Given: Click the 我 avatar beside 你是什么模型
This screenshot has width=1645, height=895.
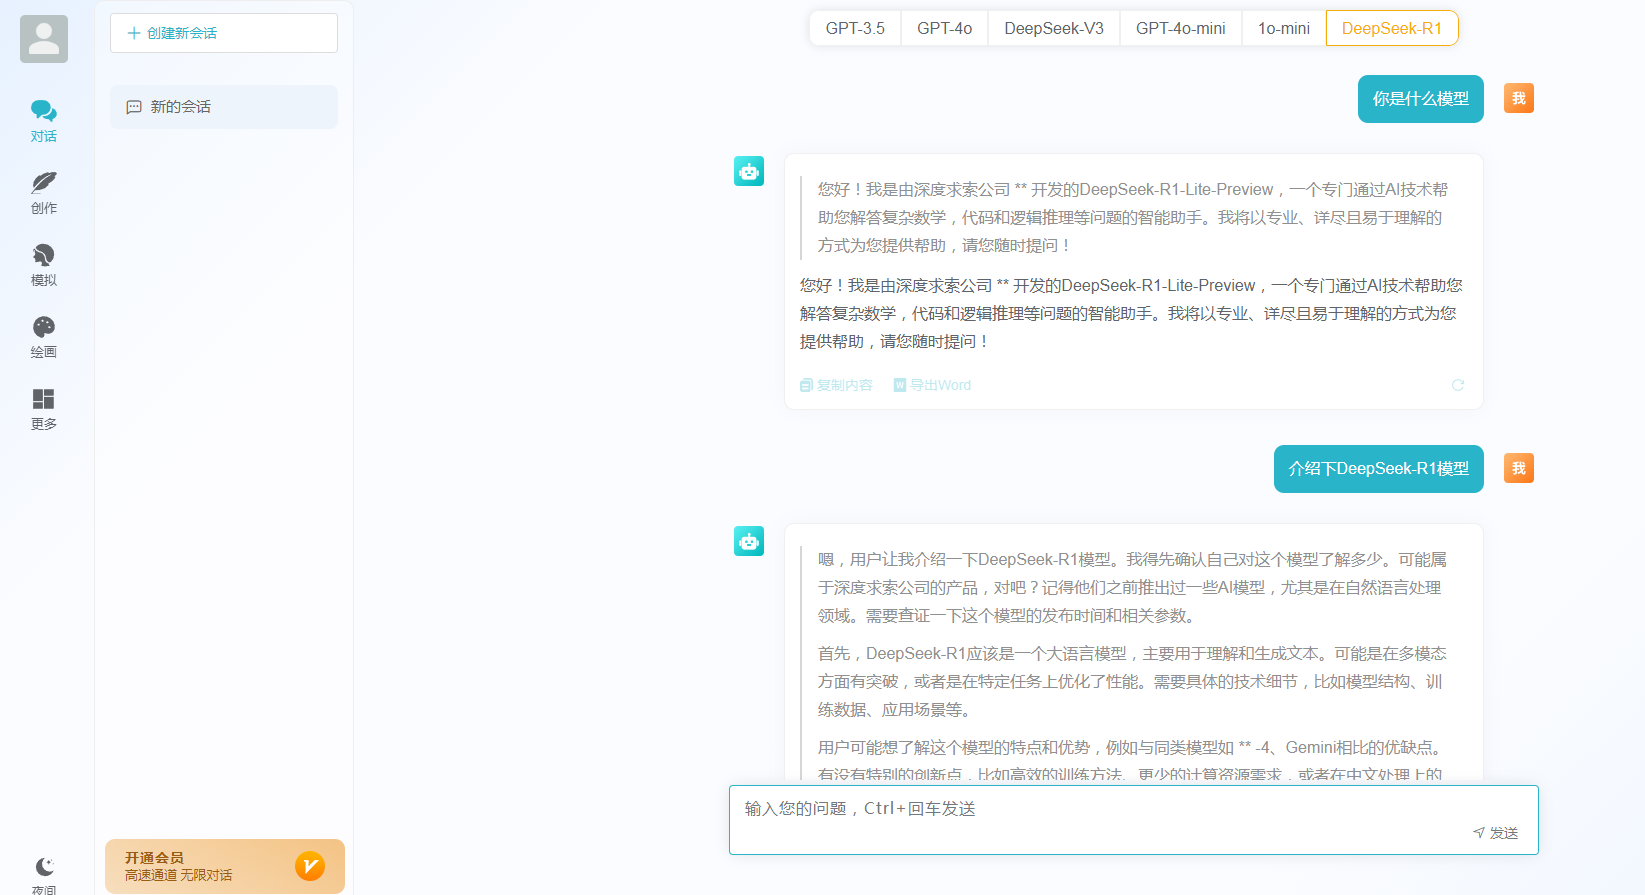Looking at the screenshot, I should [x=1519, y=98].
